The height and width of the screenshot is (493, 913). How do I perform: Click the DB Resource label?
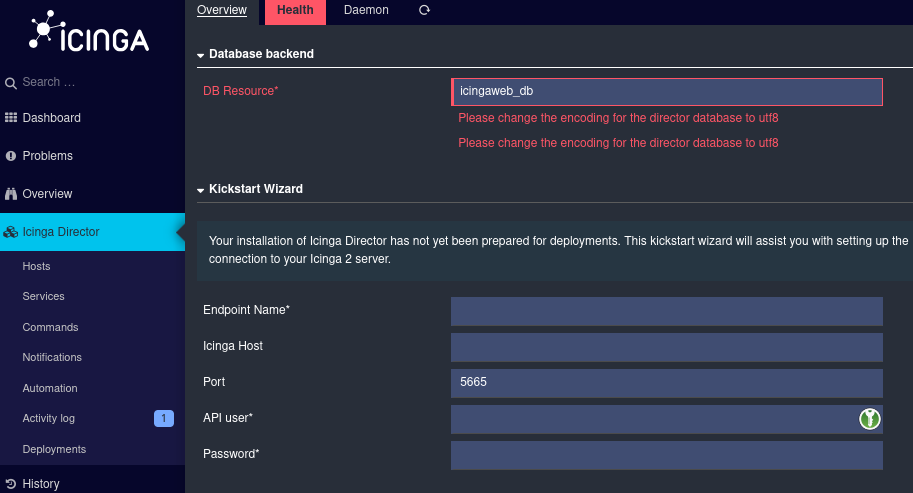point(240,91)
